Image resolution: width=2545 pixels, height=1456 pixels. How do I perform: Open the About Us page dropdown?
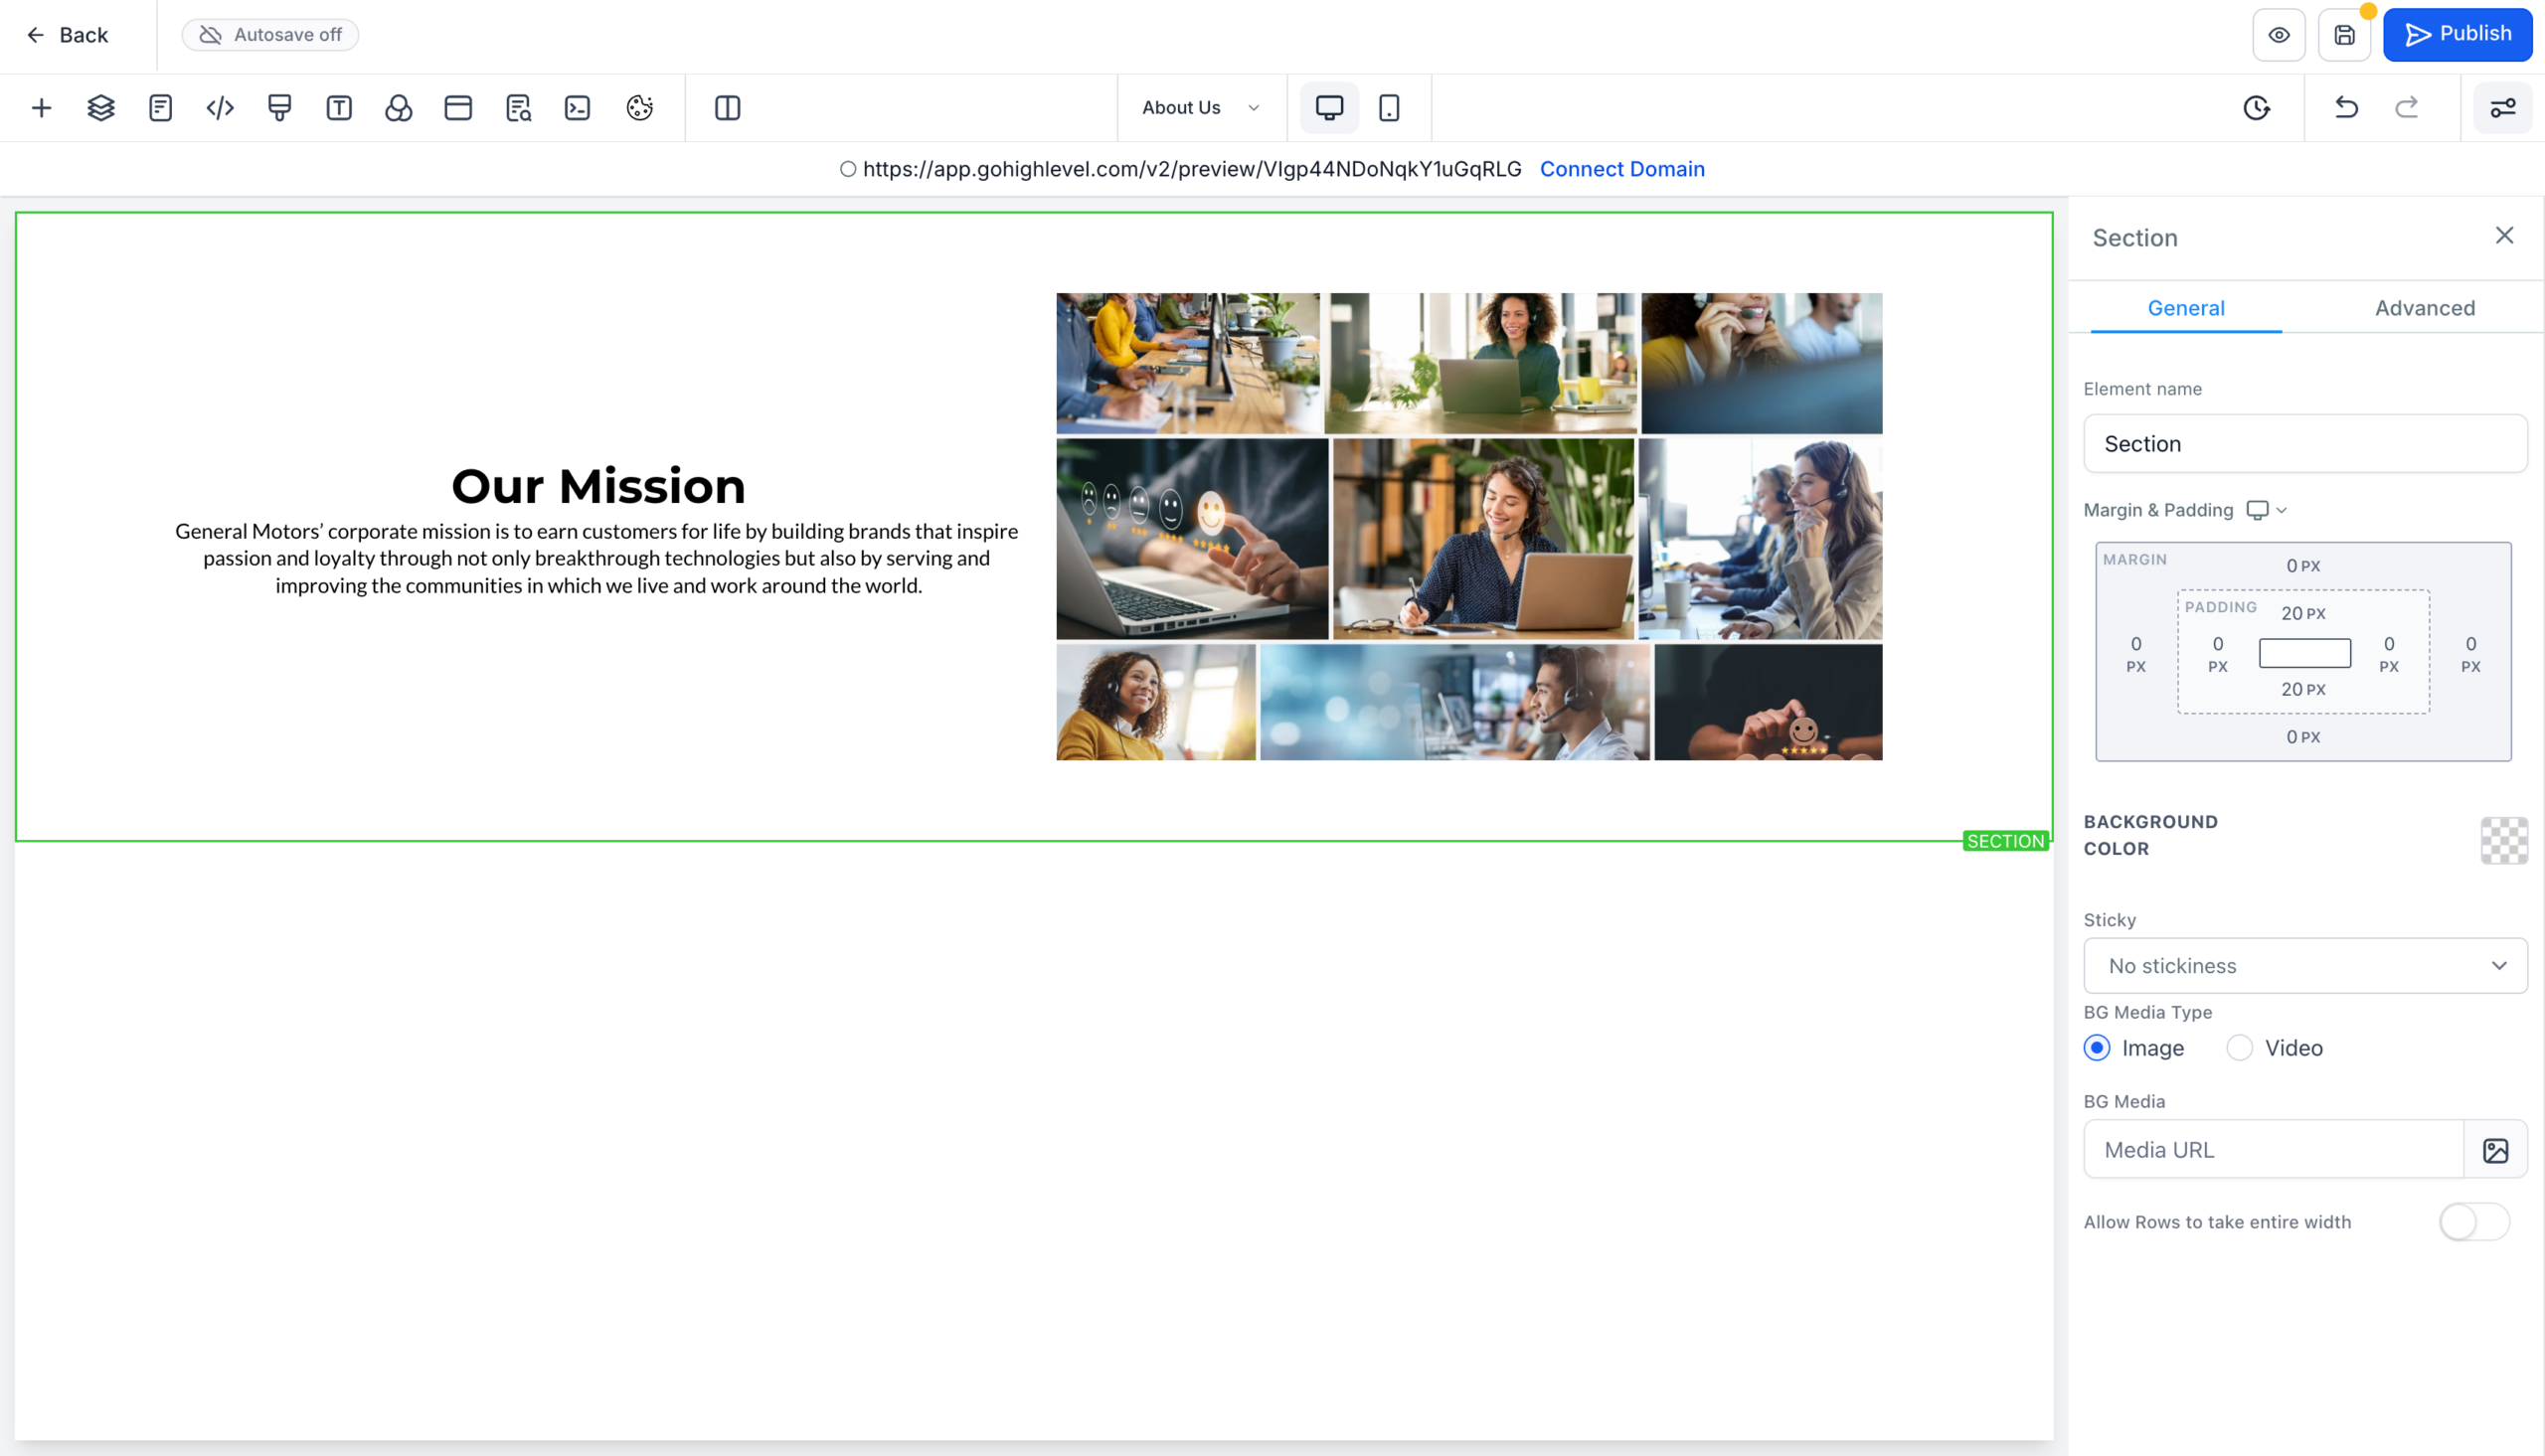(1200, 107)
